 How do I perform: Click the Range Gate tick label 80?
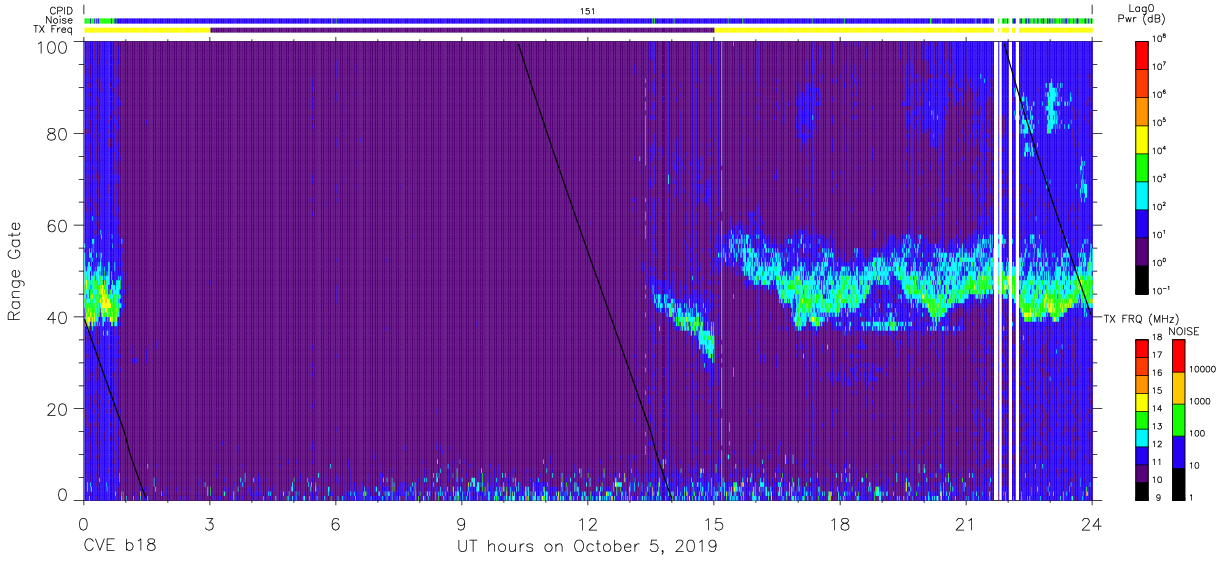(58, 134)
